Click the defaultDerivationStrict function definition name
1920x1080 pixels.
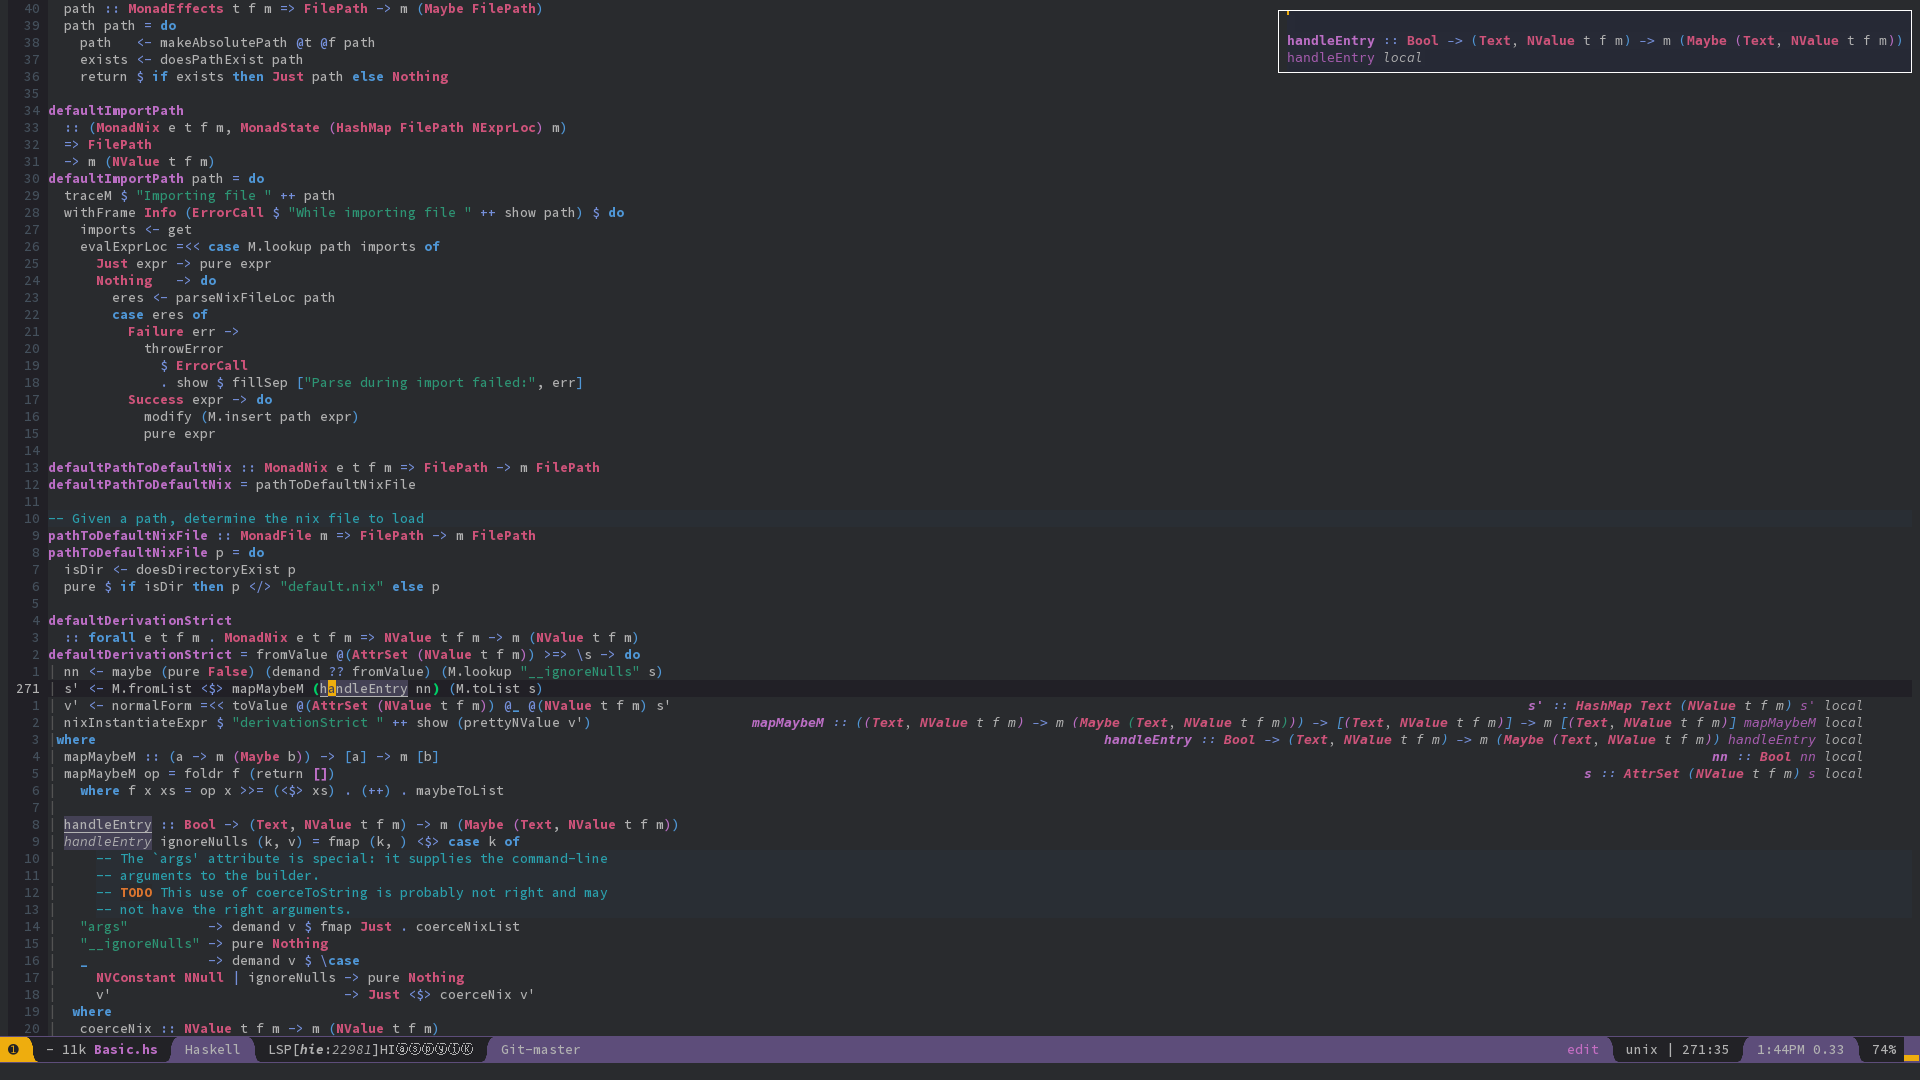(x=139, y=654)
